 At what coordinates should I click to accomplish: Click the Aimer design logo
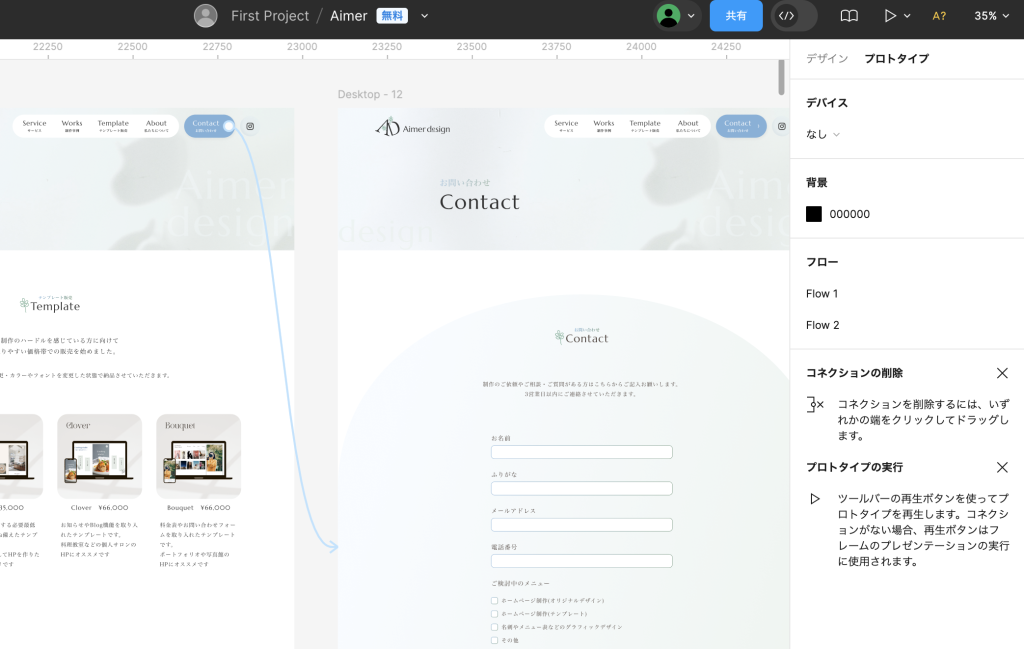(413, 126)
